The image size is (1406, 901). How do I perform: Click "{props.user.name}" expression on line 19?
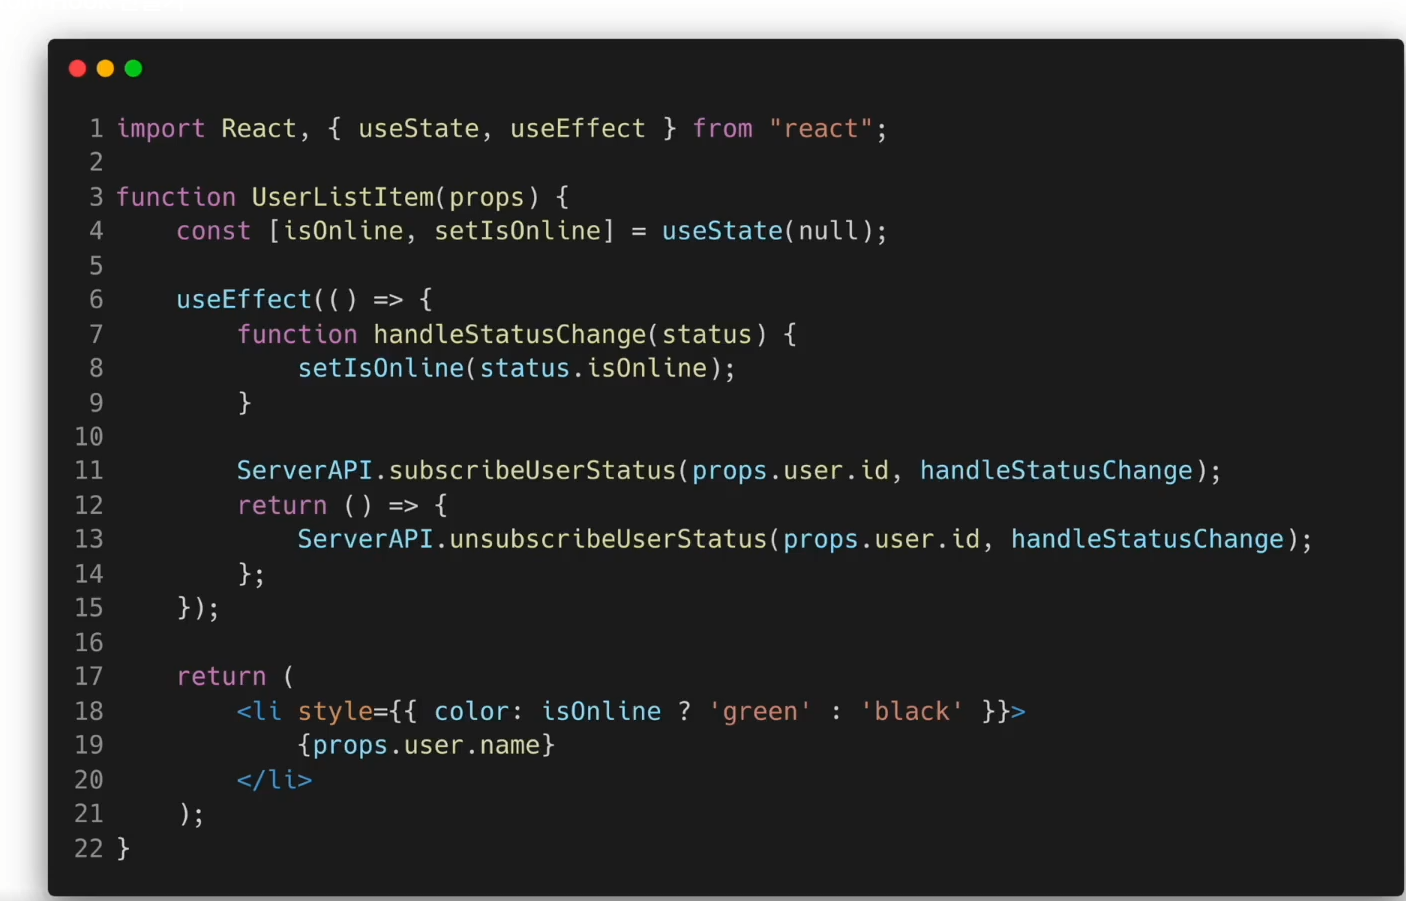click(426, 745)
